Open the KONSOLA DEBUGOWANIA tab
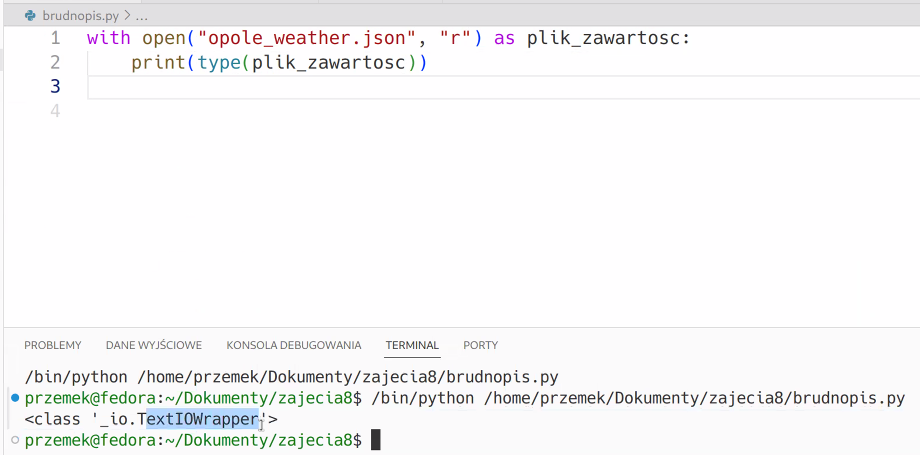This screenshot has width=920, height=455. (294, 345)
